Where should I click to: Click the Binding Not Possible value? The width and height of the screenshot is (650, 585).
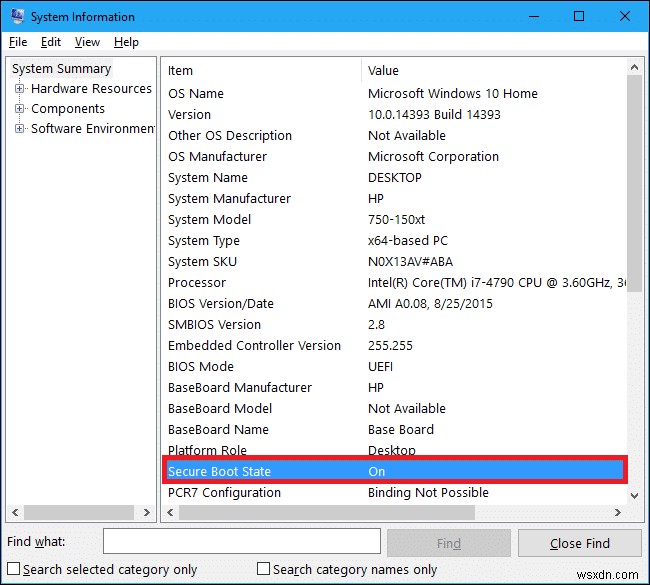(x=428, y=493)
